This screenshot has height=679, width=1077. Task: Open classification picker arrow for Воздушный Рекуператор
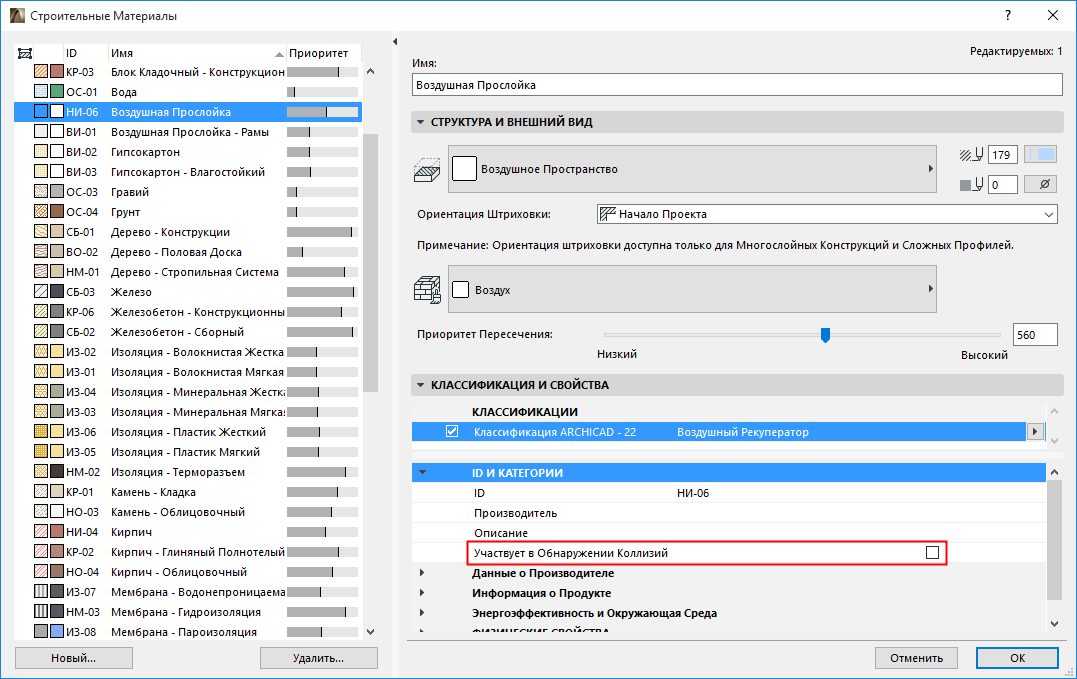[x=1035, y=430]
